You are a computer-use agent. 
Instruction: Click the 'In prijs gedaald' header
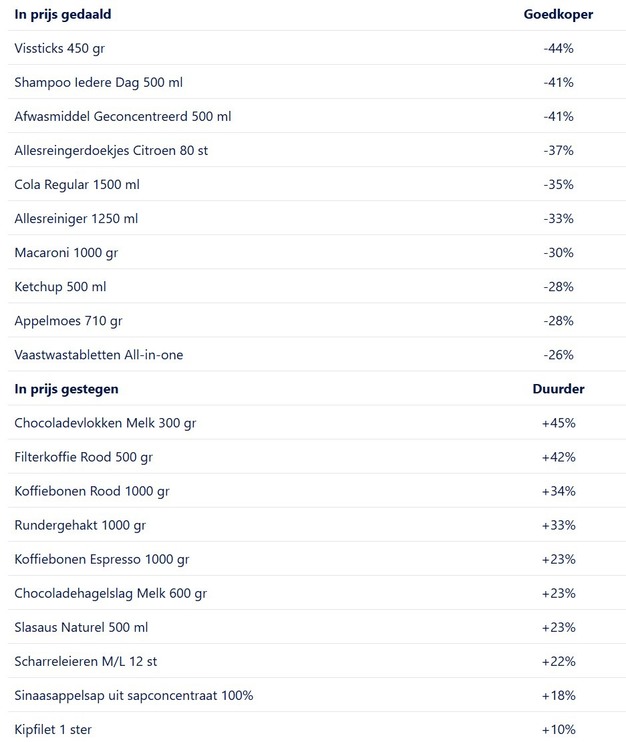63,14
